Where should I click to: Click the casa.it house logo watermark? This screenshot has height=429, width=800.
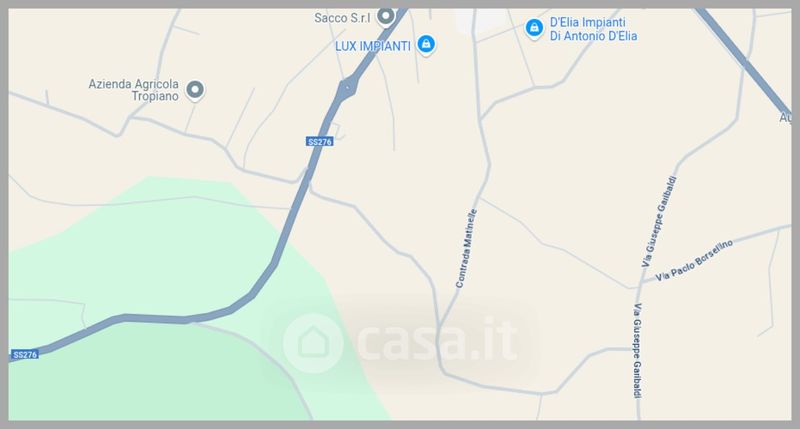click(x=313, y=343)
